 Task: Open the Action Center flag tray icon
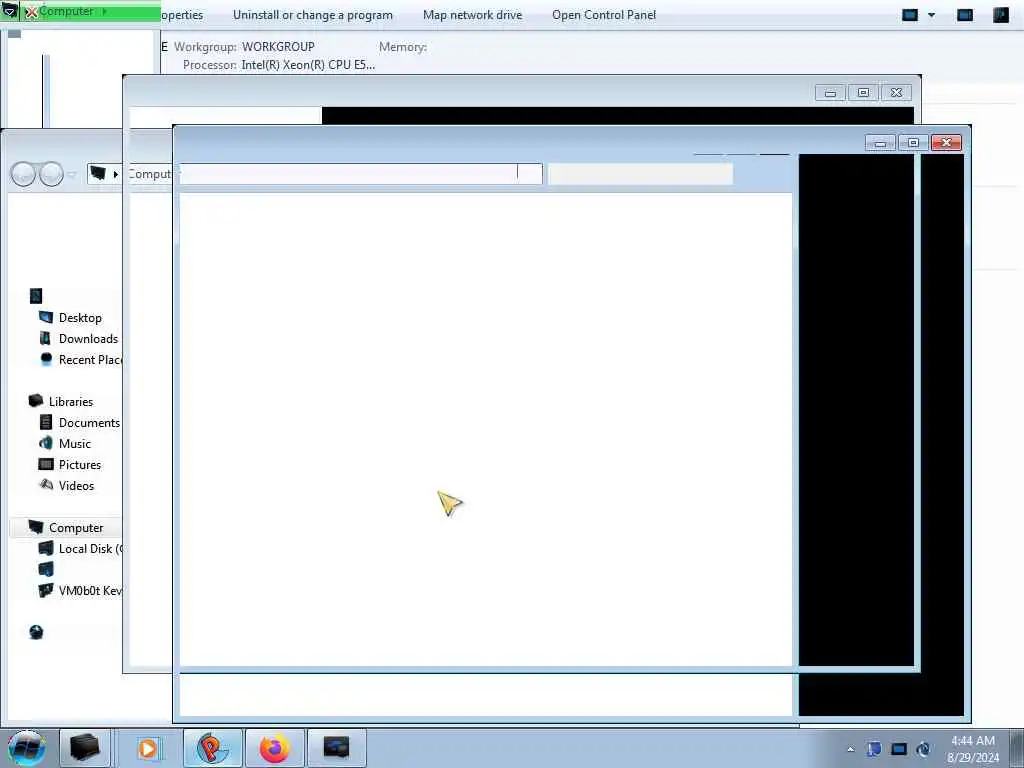pos(874,749)
